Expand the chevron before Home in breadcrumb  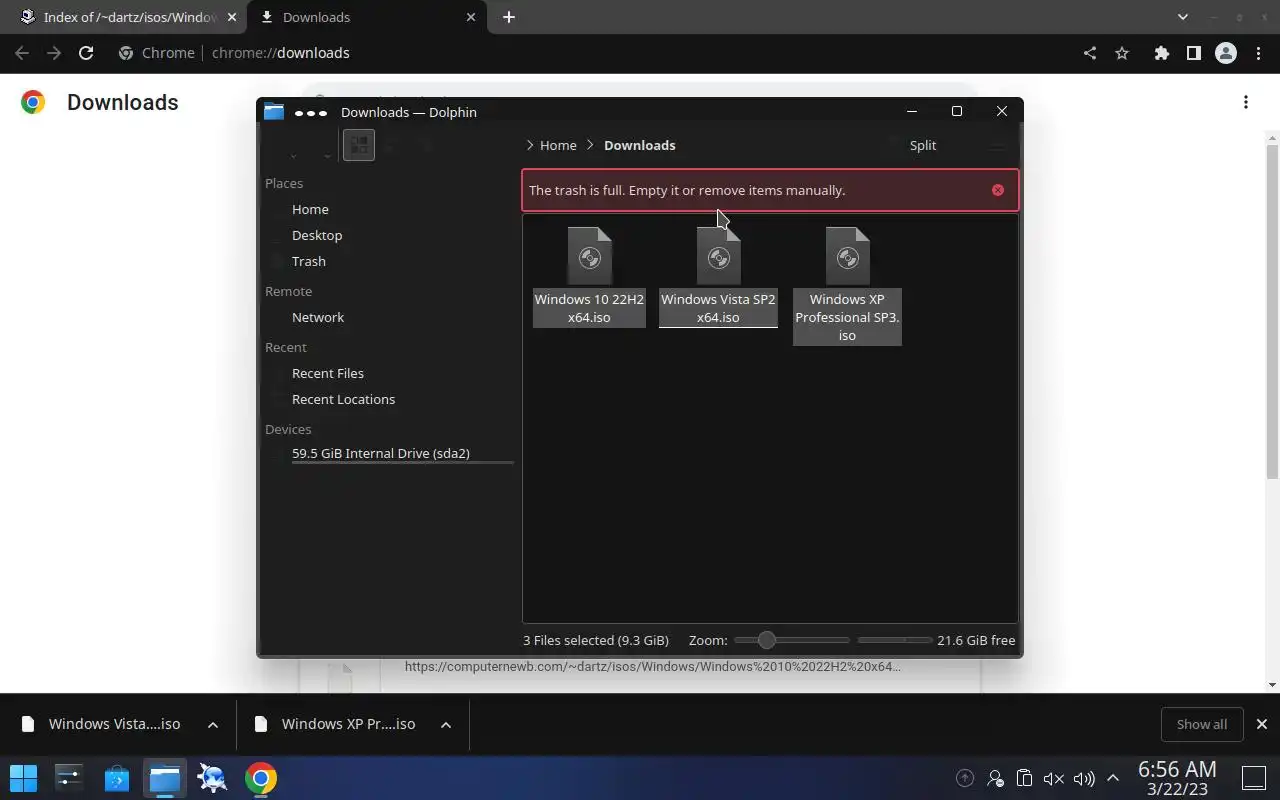click(x=530, y=145)
